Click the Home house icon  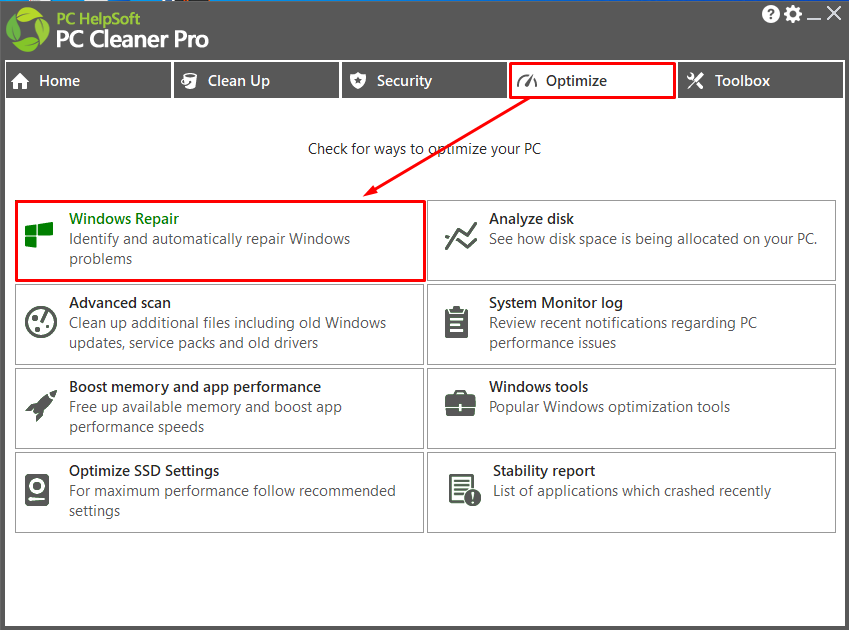[x=20, y=81]
